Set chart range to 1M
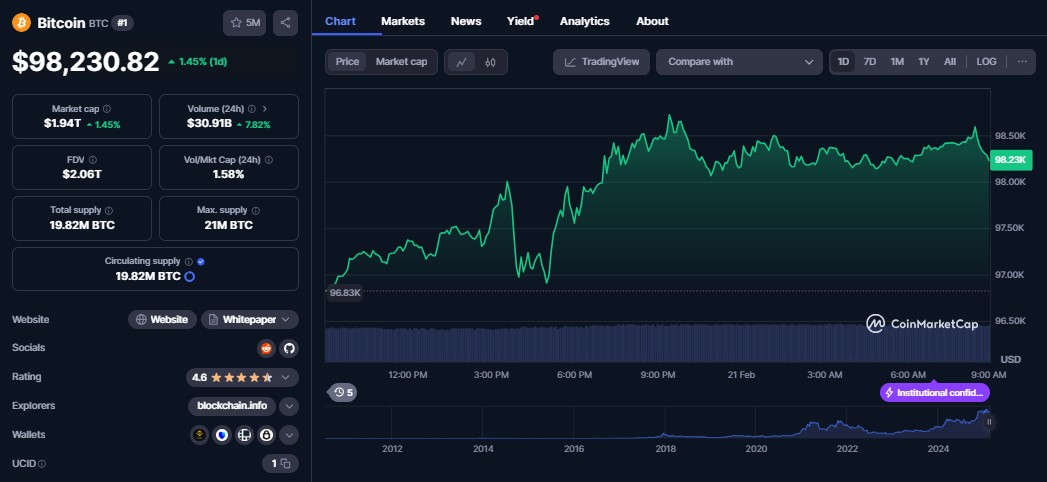 897,61
